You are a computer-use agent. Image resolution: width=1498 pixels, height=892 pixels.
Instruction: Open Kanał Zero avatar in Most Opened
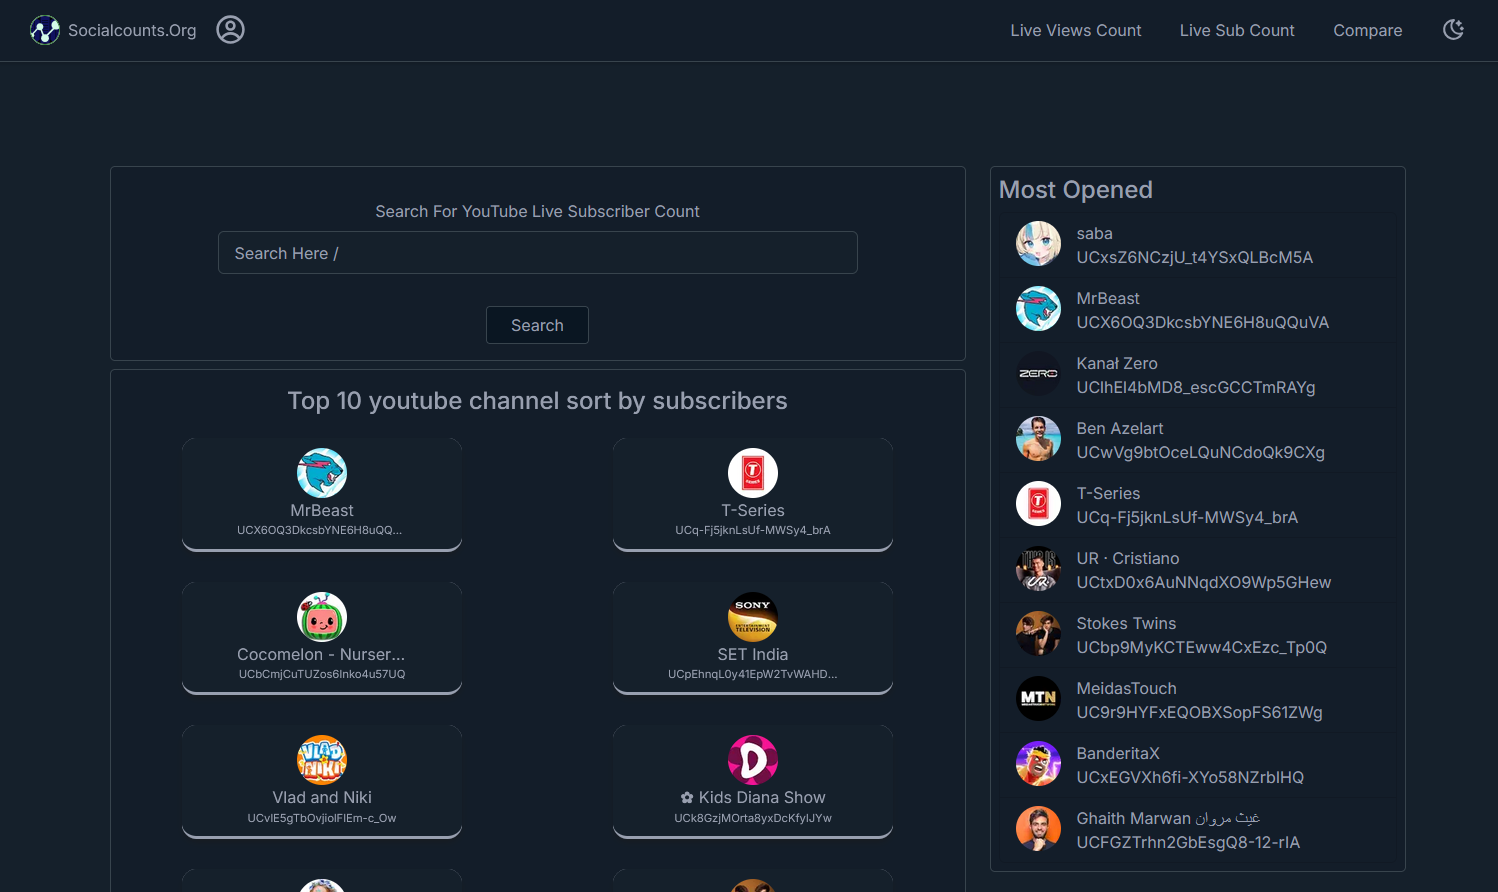pos(1039,374)
